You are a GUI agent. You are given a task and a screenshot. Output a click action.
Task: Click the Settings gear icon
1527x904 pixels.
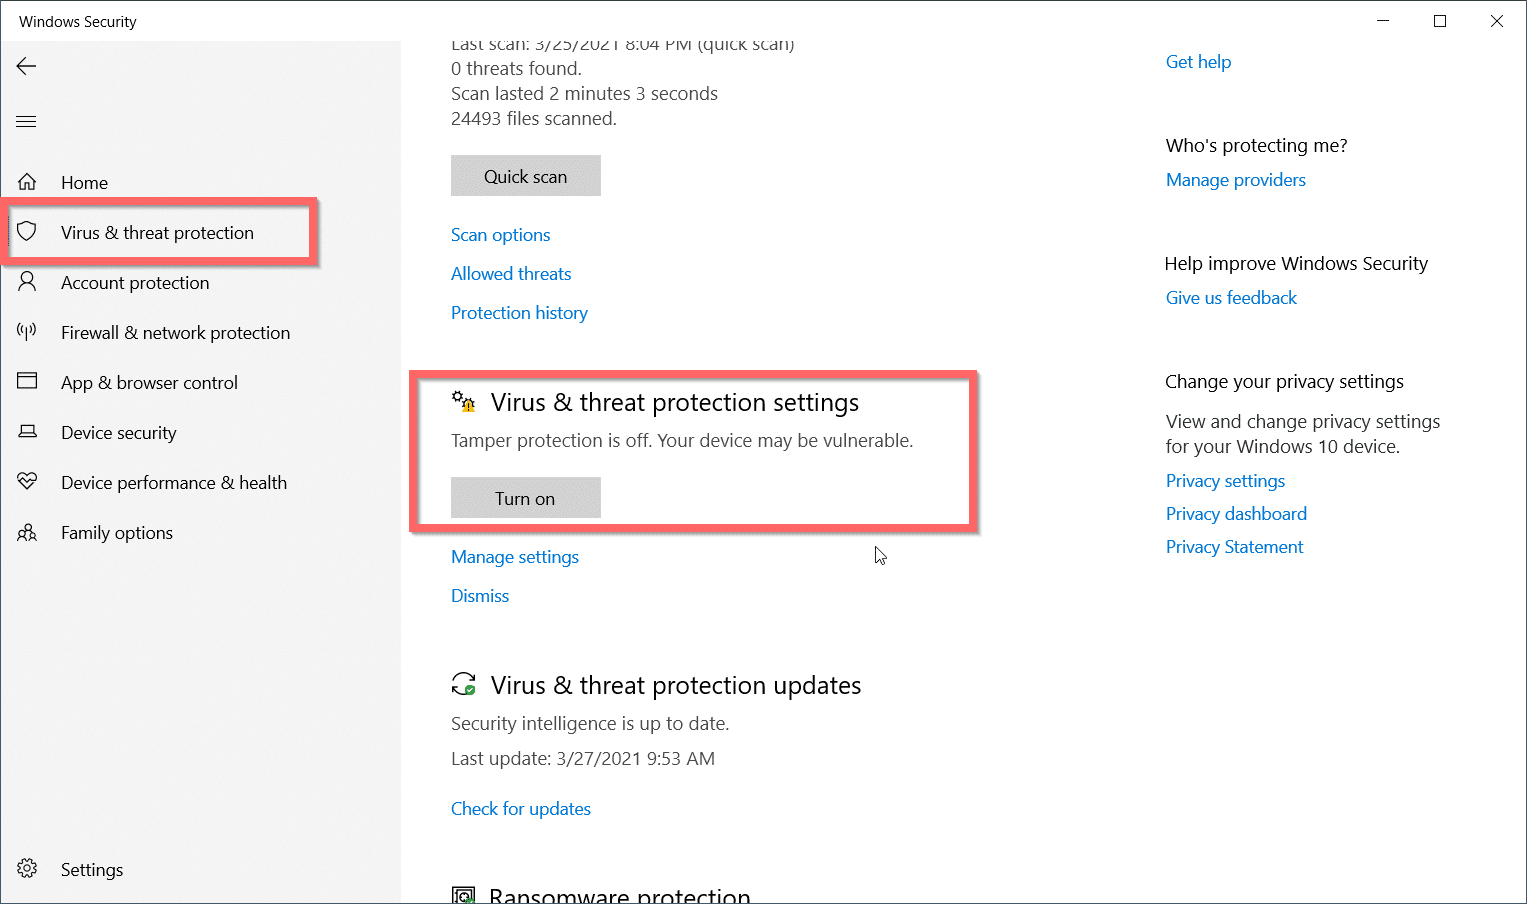pyautogui.click(x=27, y=869)
